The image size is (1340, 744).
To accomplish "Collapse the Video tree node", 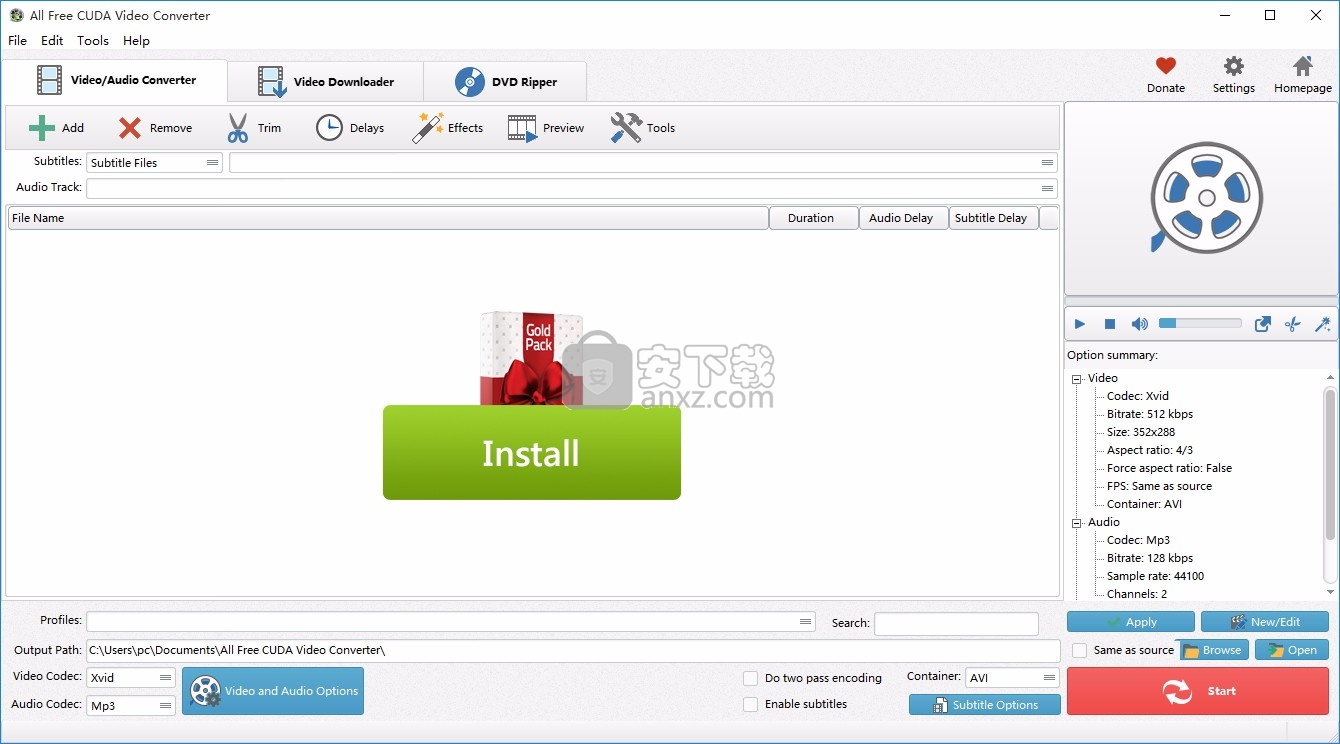I will click(x=1077, y=379).
